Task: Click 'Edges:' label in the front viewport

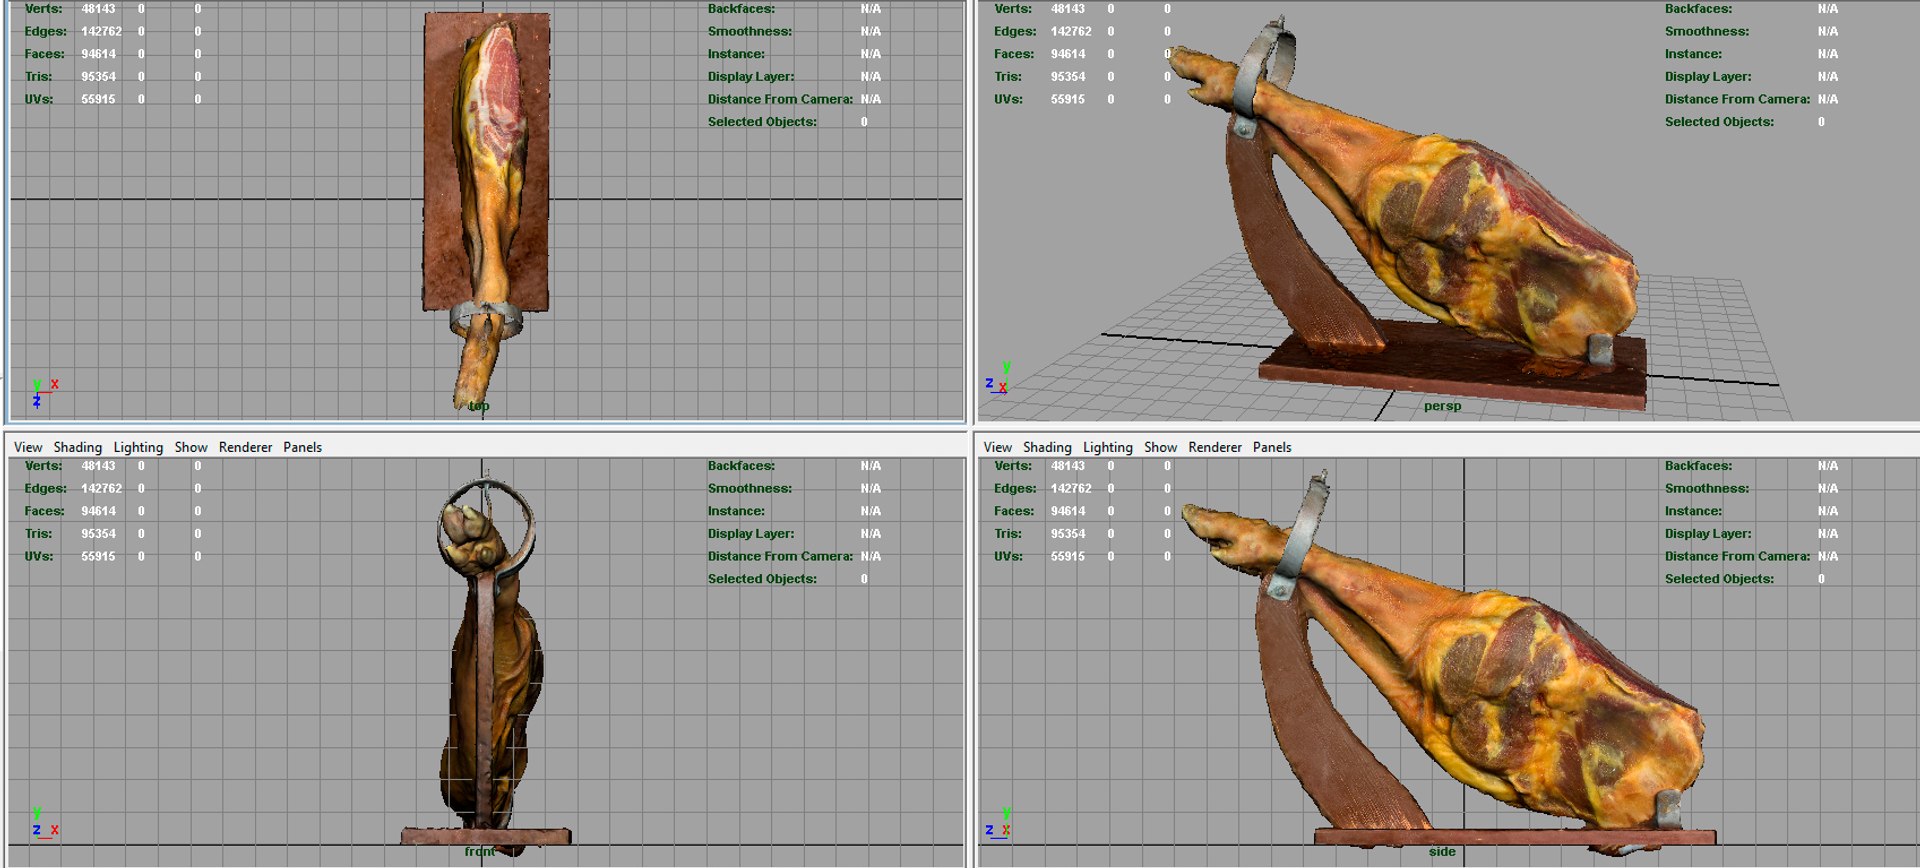Action: pyautogui.click(x=46, y=489)
